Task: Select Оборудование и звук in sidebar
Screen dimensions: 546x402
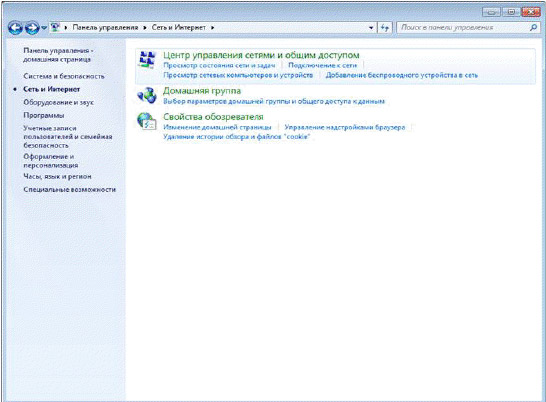Action: point(58,102)
